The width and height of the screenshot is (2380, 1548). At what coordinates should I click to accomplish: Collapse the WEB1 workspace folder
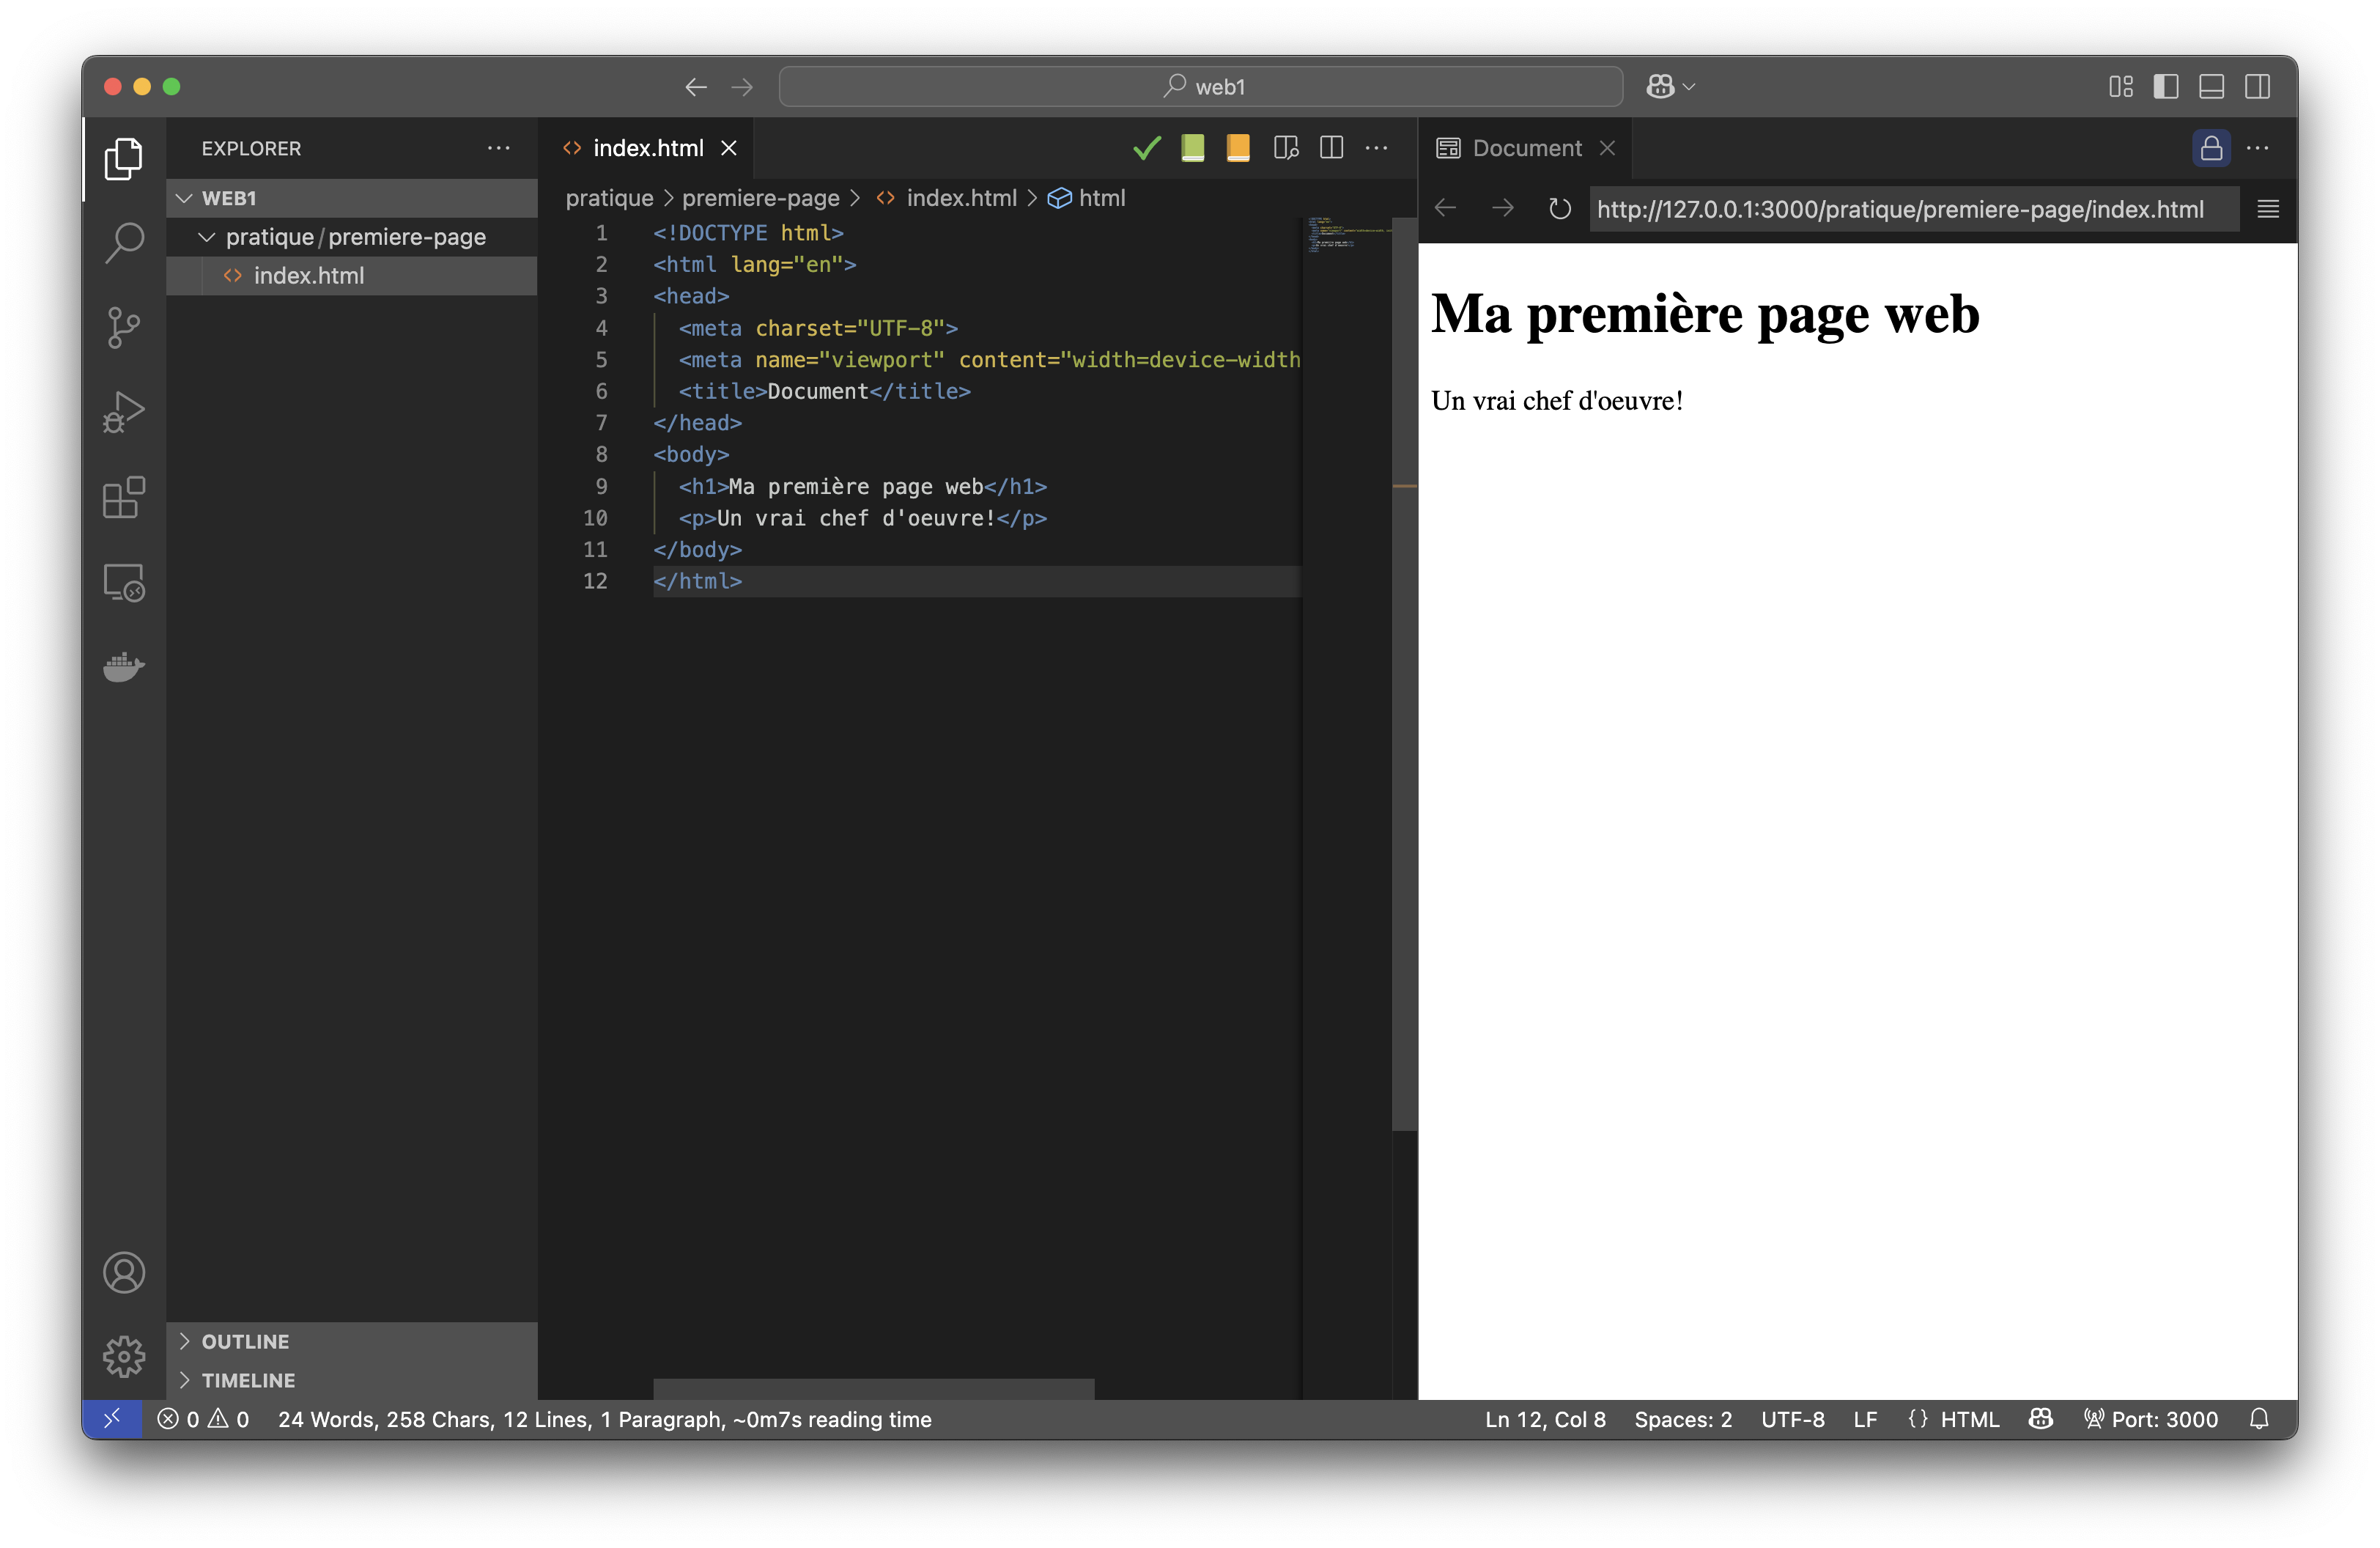point(351,198)
